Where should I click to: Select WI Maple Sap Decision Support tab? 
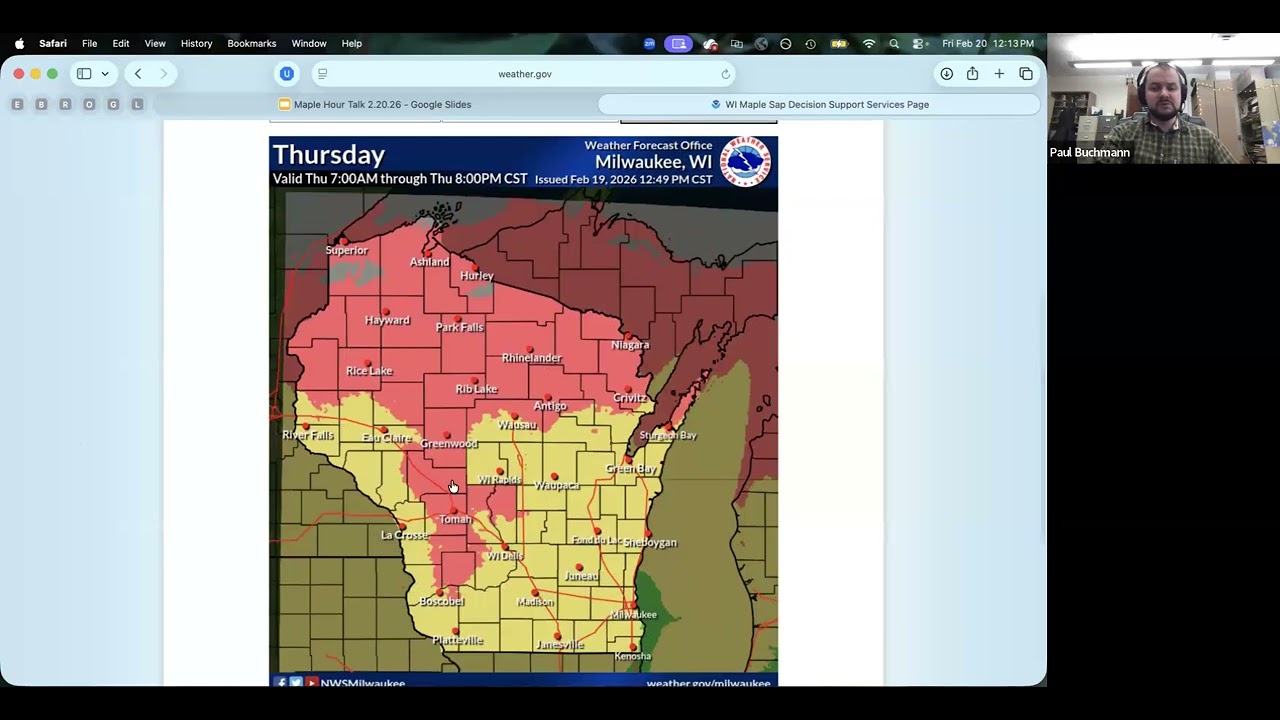click(x=819, y=104)
